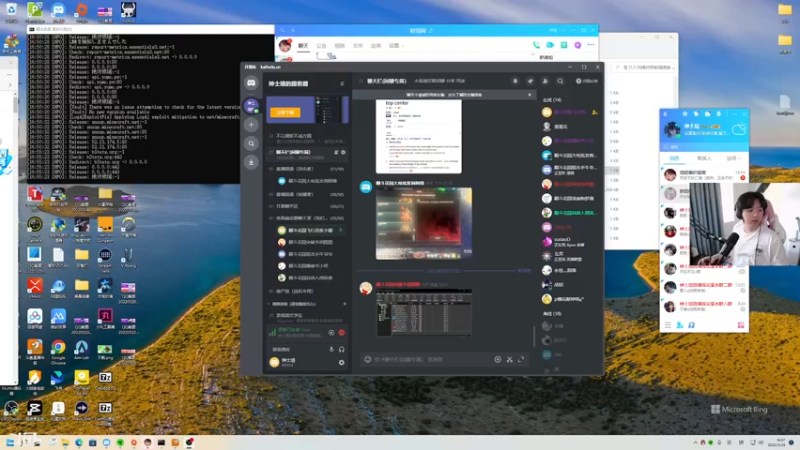The image size is (800, 450).
Task: Open own avatar in Kaiheila user bar
Action: tap(274, 362)
